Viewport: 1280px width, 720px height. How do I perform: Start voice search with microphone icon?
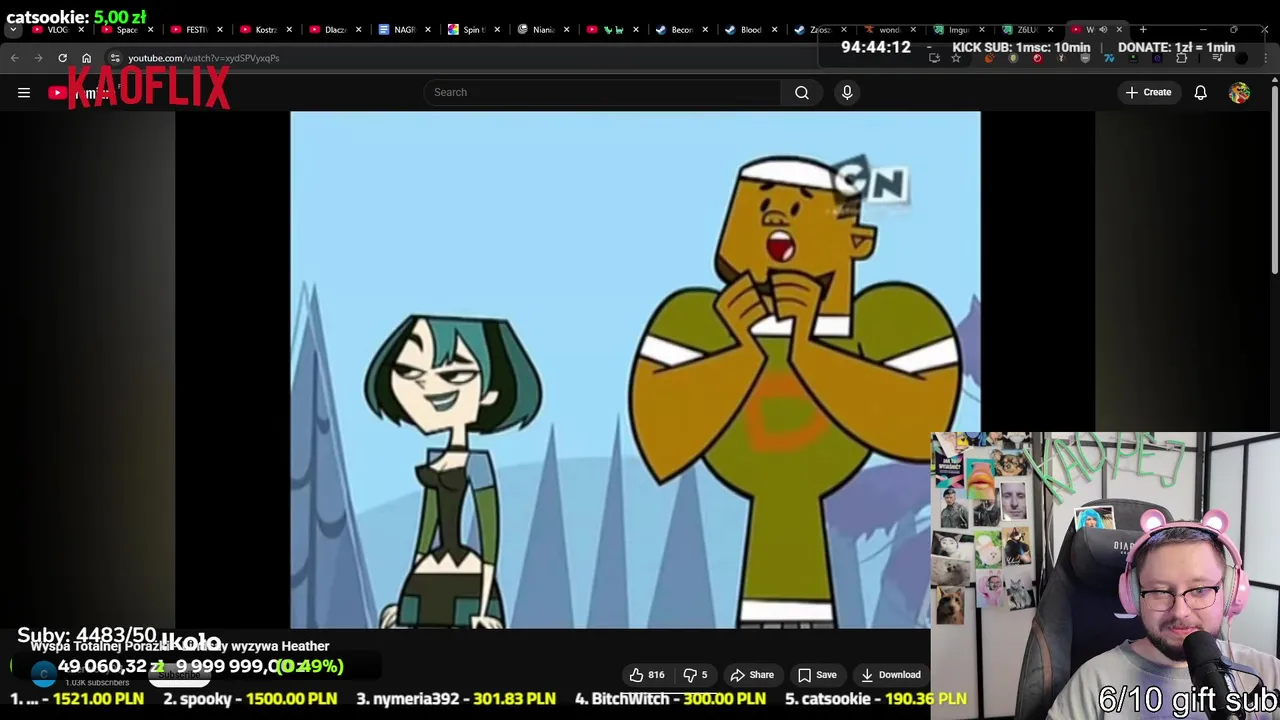[x=847, y=92]
